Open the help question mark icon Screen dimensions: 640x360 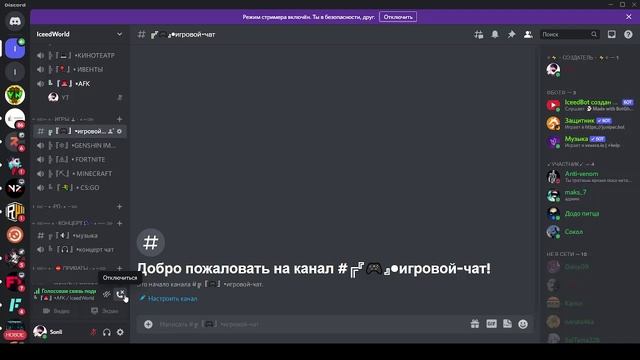pyautogui.click(x=628, y=34)
